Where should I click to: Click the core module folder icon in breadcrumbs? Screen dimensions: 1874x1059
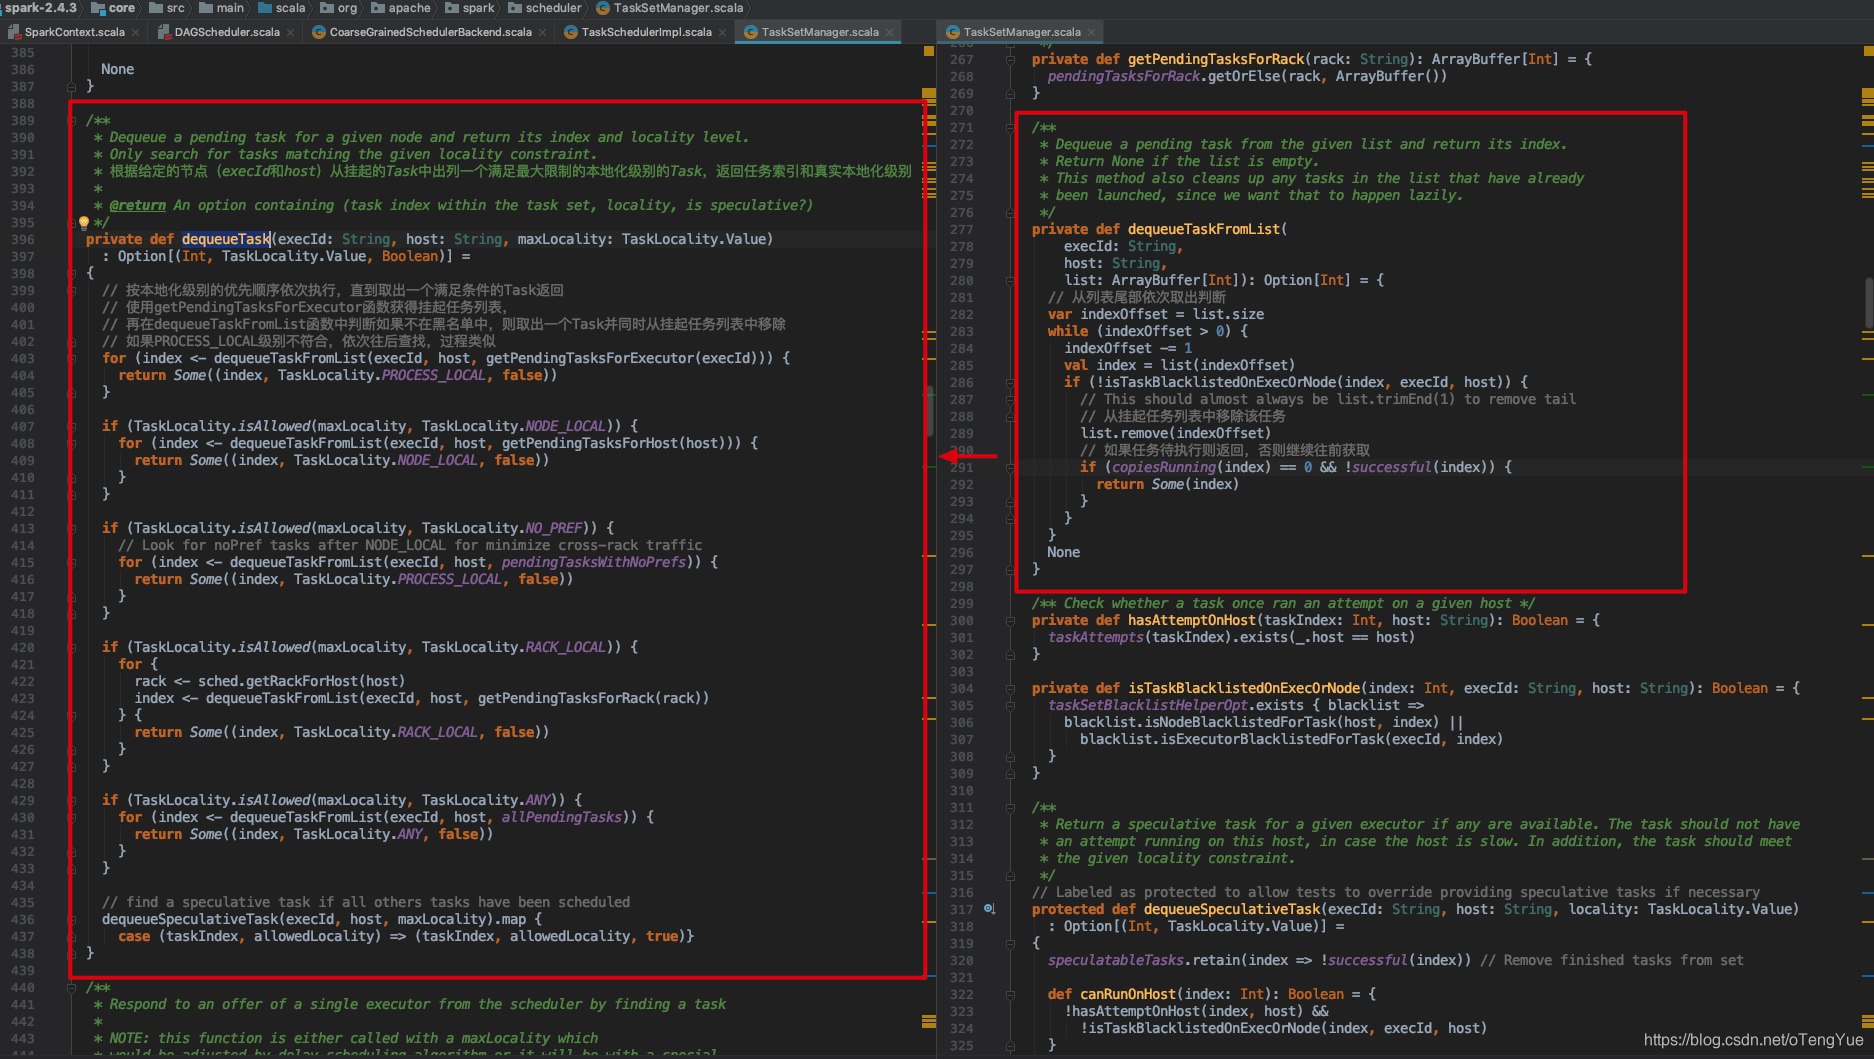[x=98, y=8]
